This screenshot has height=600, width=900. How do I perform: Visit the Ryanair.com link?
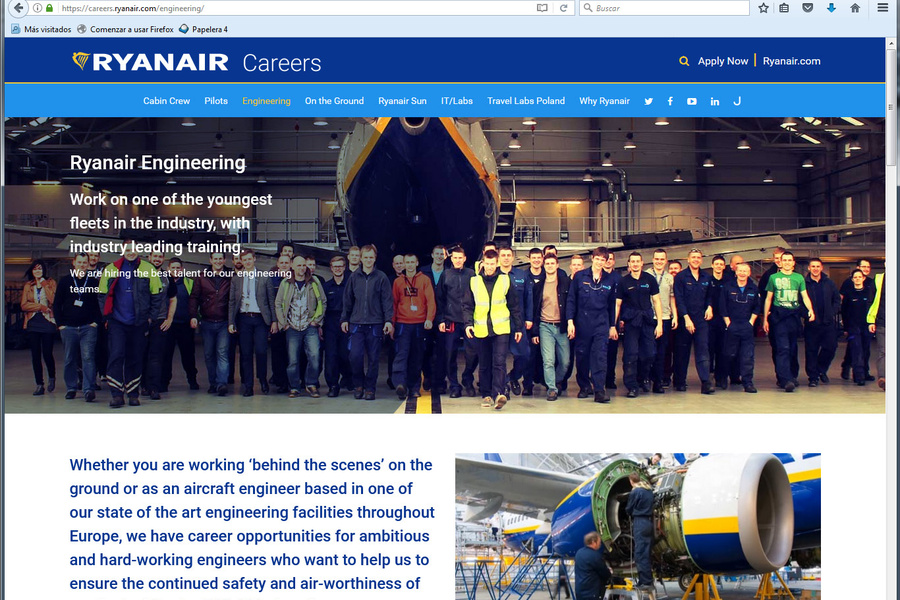792,61
